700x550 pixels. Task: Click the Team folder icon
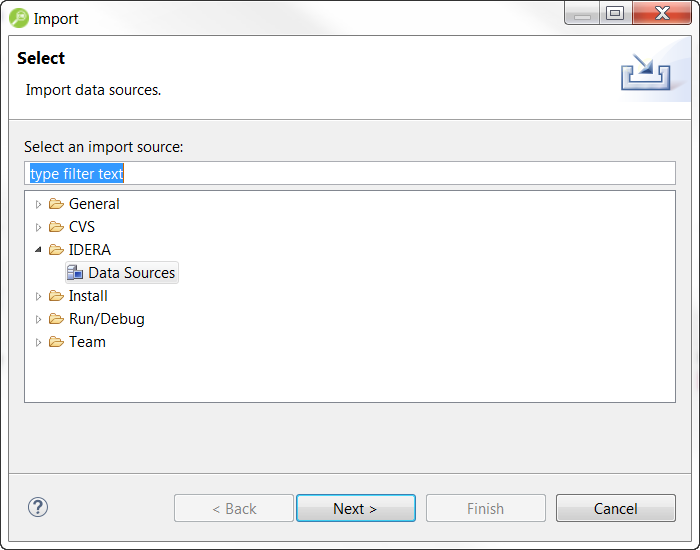tap(56, 342)
